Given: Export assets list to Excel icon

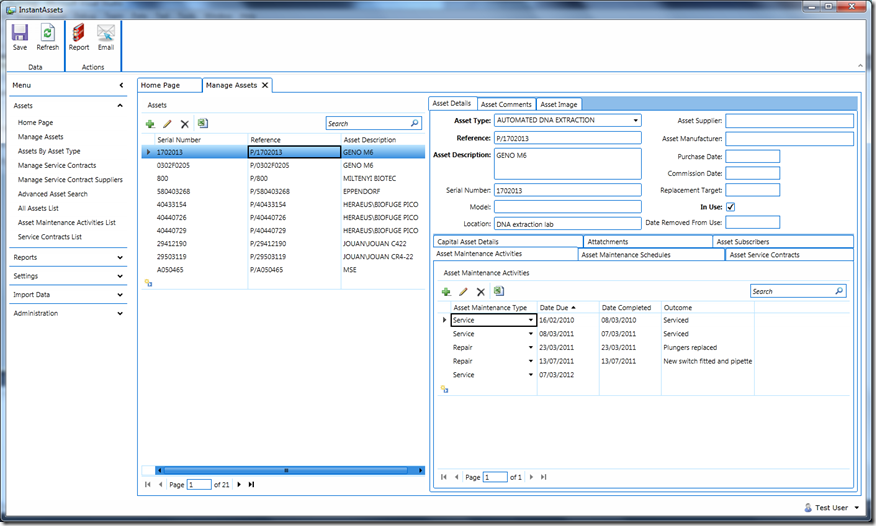Looking at the screenshot, I should pyautogui.click(x=202, y=123).
